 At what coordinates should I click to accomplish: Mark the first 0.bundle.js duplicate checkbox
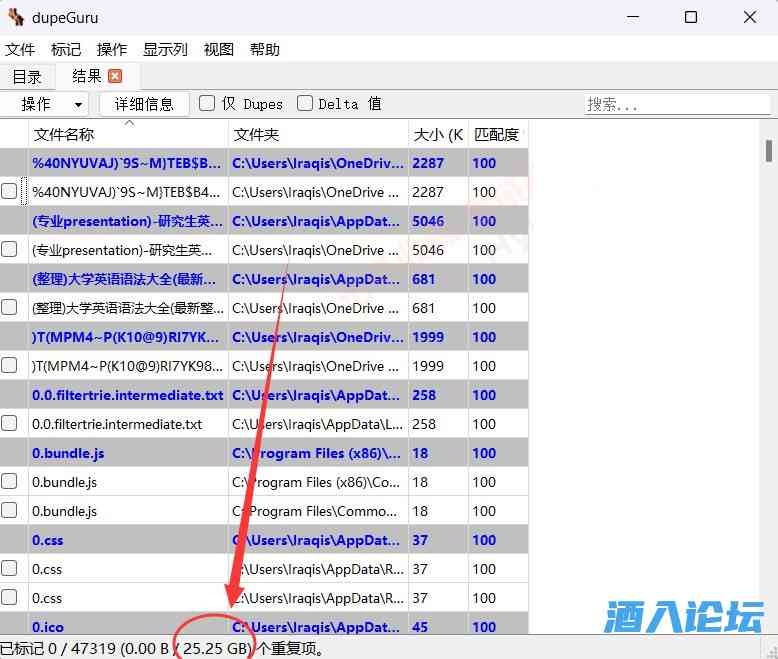[x=10, y=482]
